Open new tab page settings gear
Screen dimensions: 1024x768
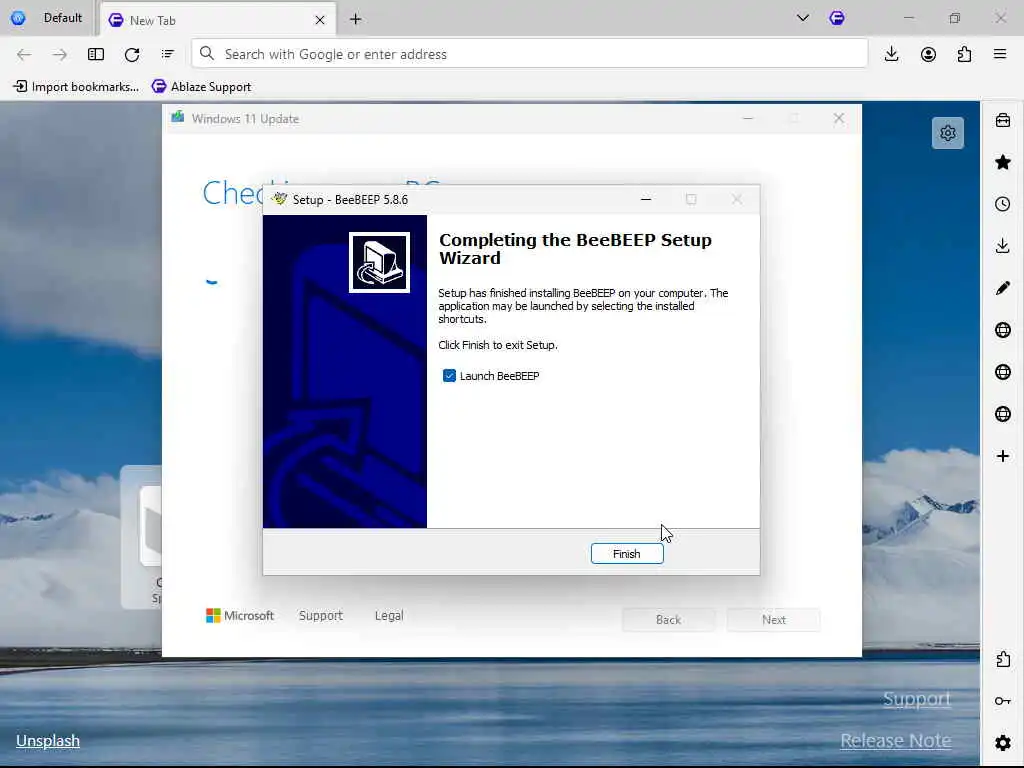[x=948, y=133]
